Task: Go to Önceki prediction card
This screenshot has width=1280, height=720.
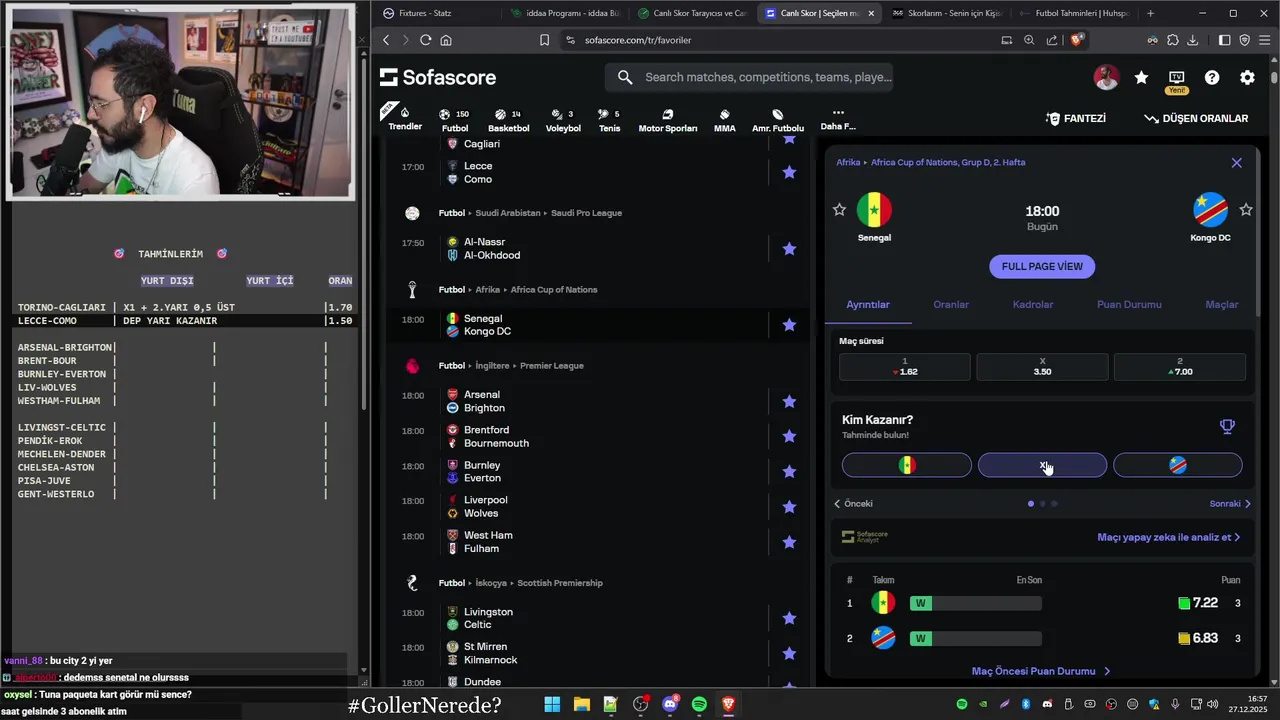Action: click(853, 504)
